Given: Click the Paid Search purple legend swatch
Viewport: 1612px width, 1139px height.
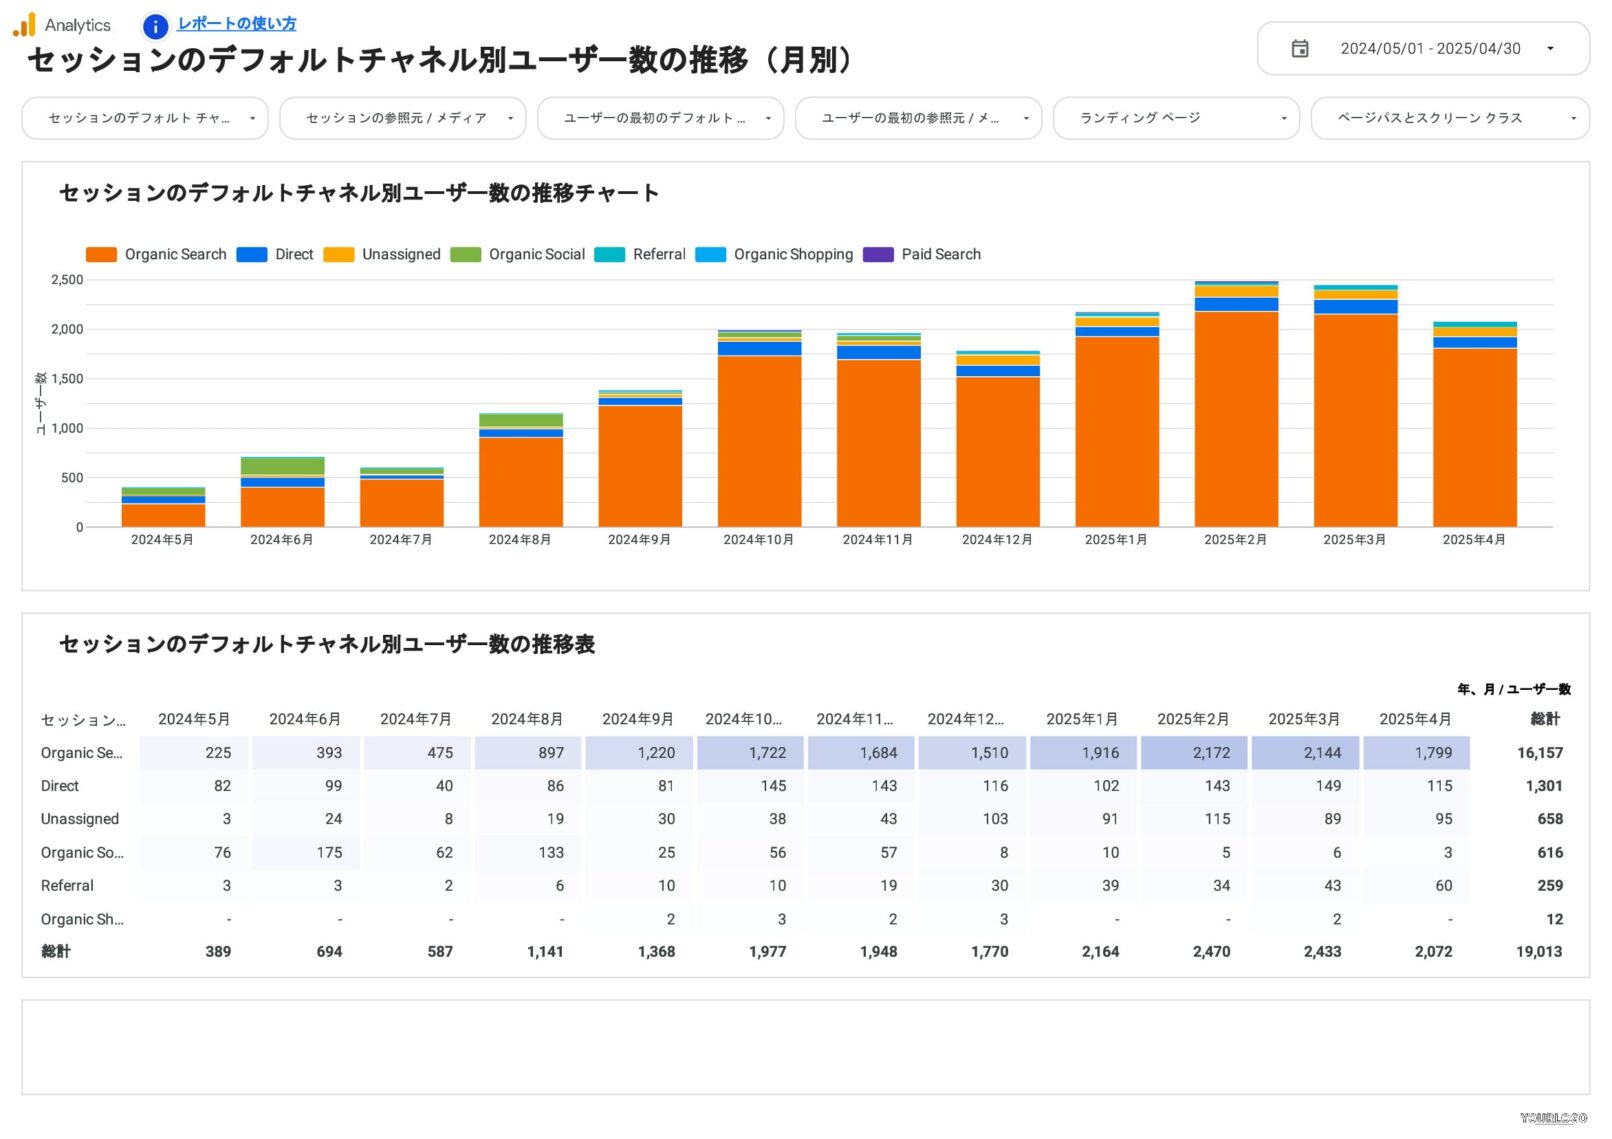Looking at the screenshot, I should click(x=878, y=255).
